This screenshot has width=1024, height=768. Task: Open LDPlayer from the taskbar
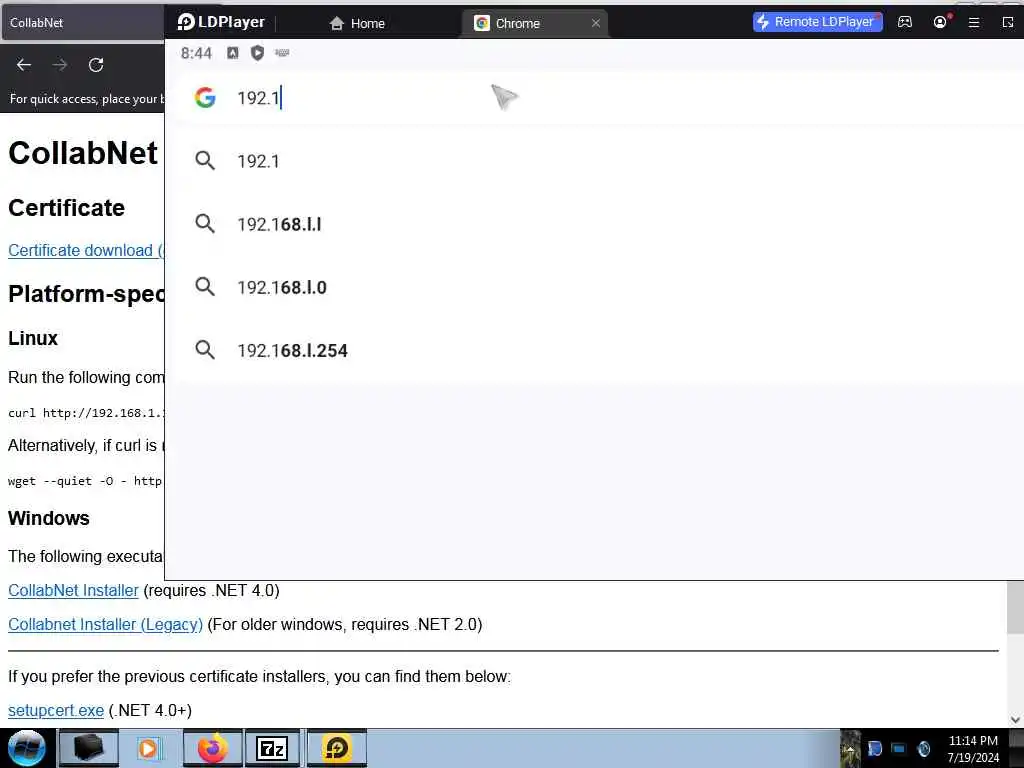click(x=337, y=748)
